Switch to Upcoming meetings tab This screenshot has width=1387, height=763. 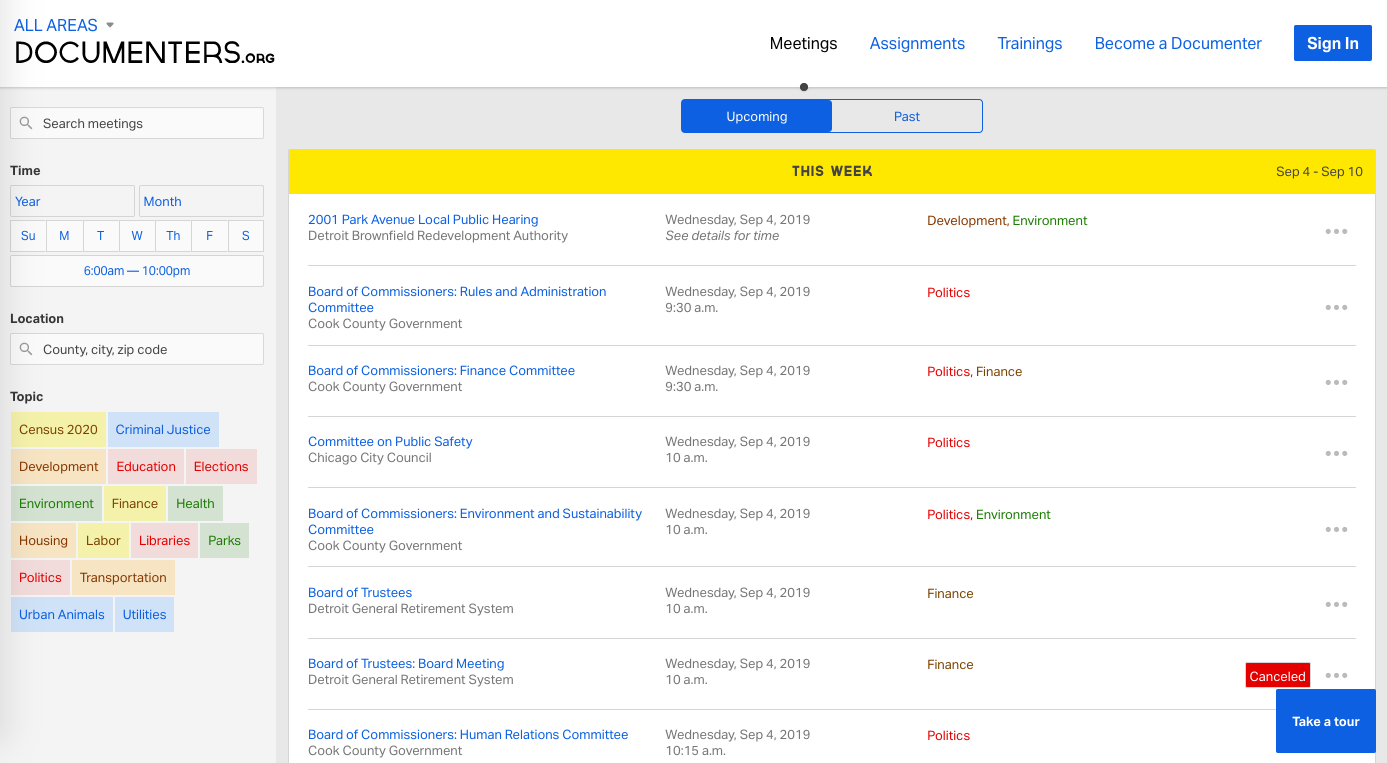pos(756,116)
